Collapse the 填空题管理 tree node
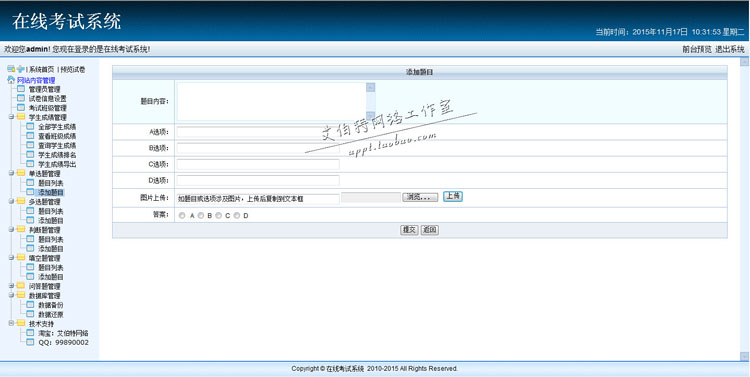The height and width of the screenshot is (377, 750). 11,258
